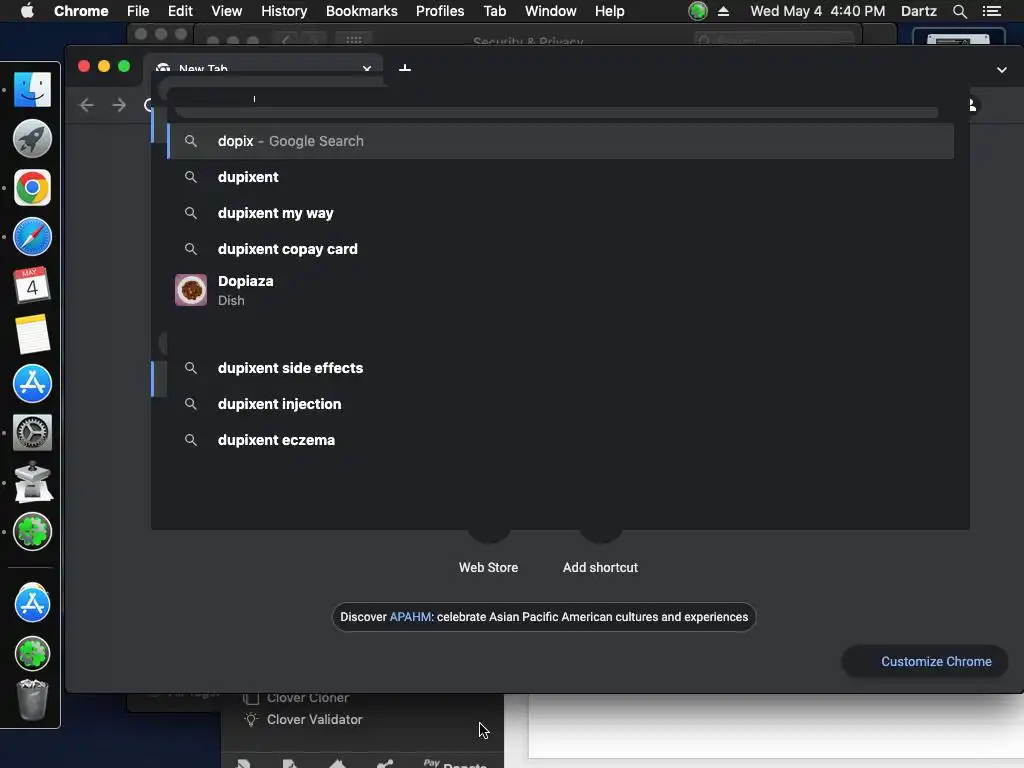Click the green globe status icon in menu bar

click(x=698, y=11)
